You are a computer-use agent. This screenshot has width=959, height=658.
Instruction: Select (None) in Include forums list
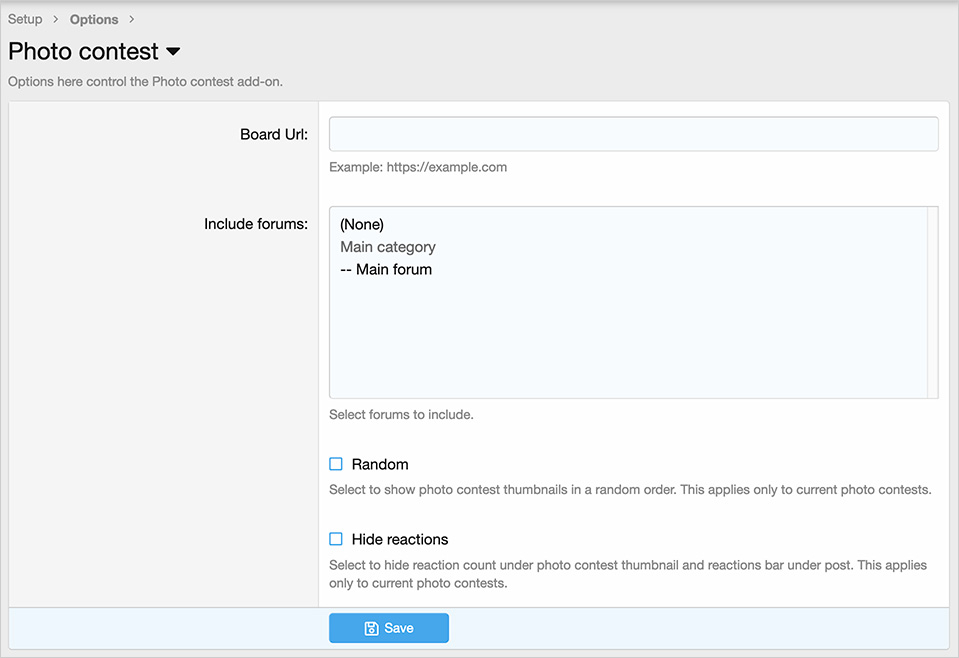362,224
